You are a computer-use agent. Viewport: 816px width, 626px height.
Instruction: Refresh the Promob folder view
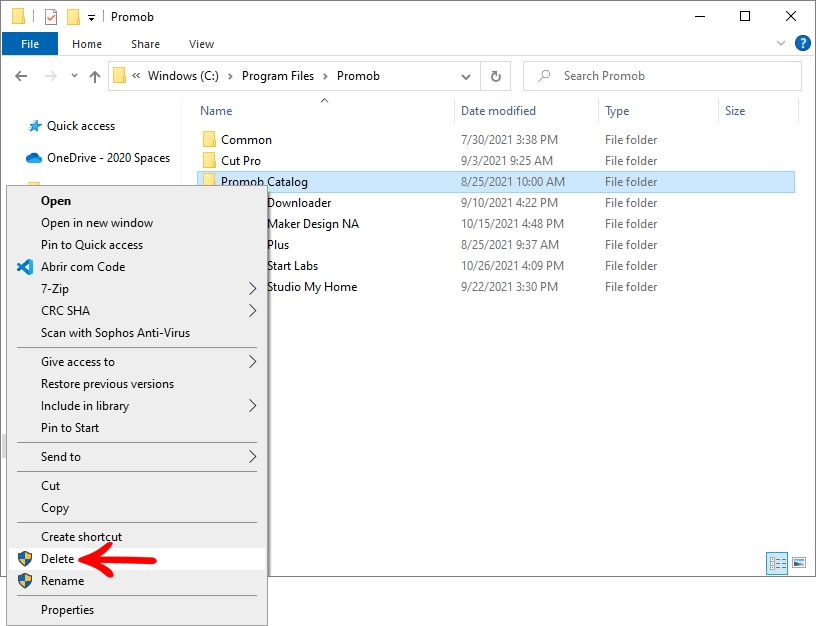496,76
